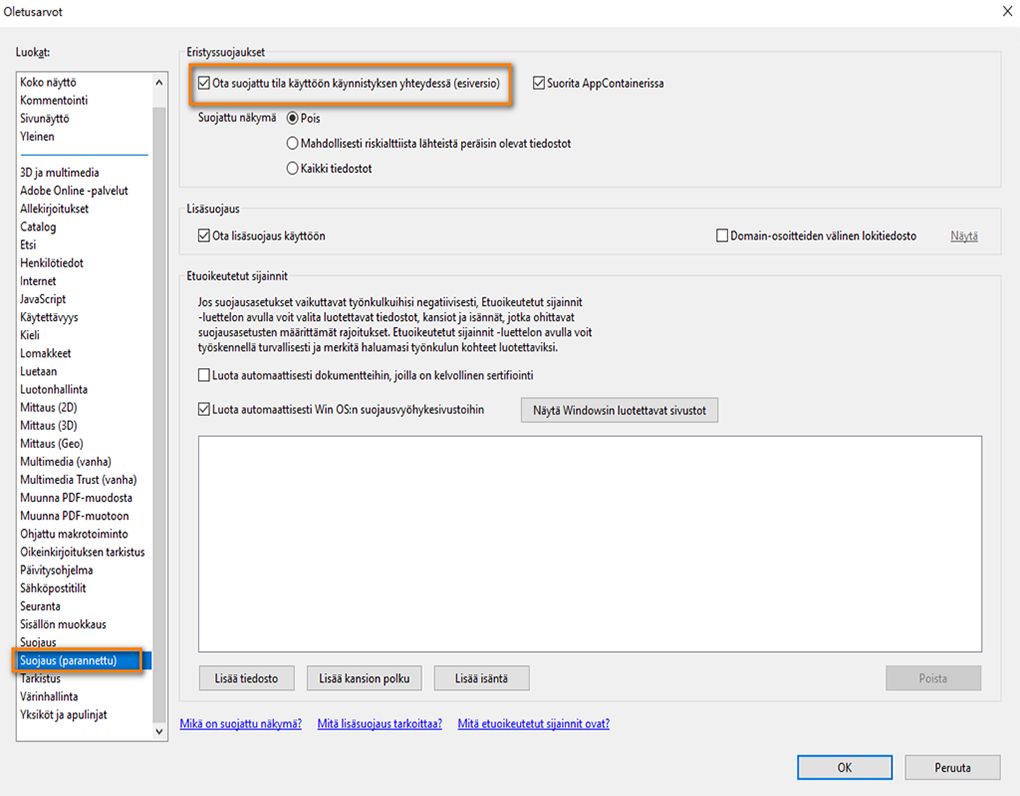The height and width of the screenshot is (796, 1020).
Task: Toggle 'Suorita AppContainerissa' checkbox
Action: point(539,83)
